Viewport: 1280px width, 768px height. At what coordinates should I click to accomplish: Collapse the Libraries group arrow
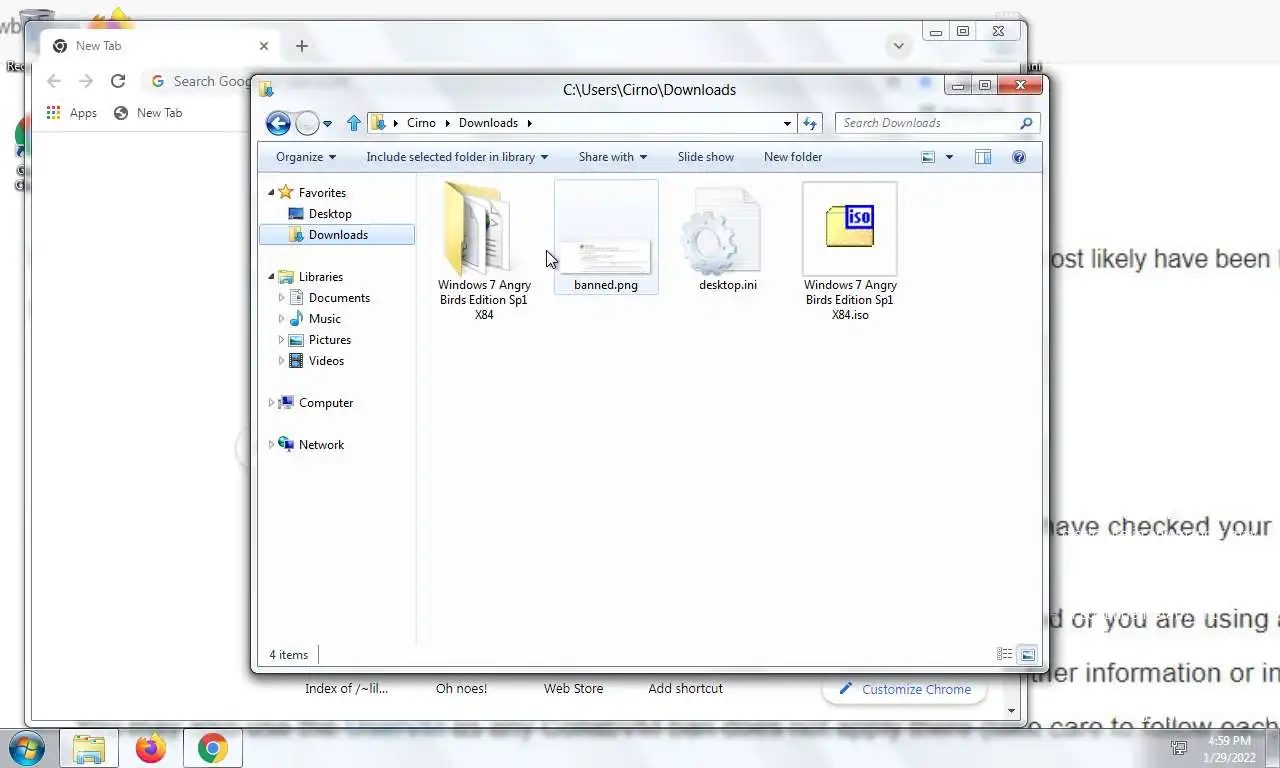coord(270,276)
